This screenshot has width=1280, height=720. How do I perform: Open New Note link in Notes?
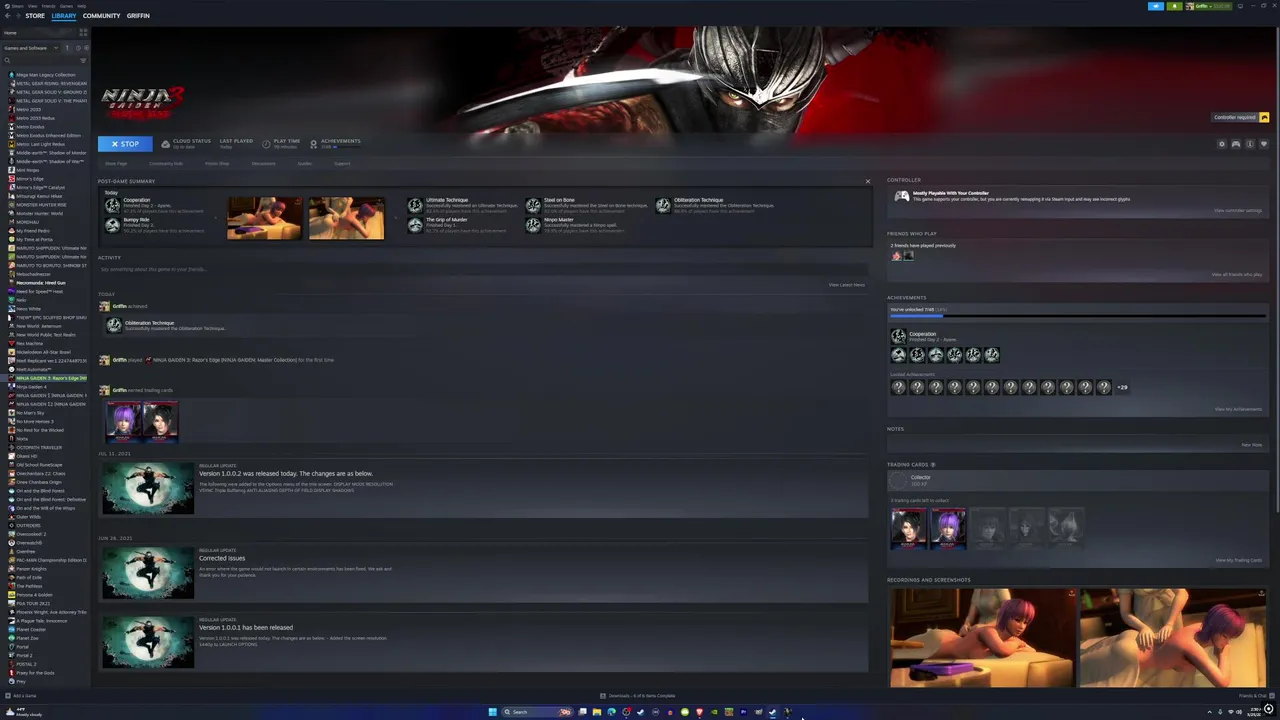click(1251, 445)
